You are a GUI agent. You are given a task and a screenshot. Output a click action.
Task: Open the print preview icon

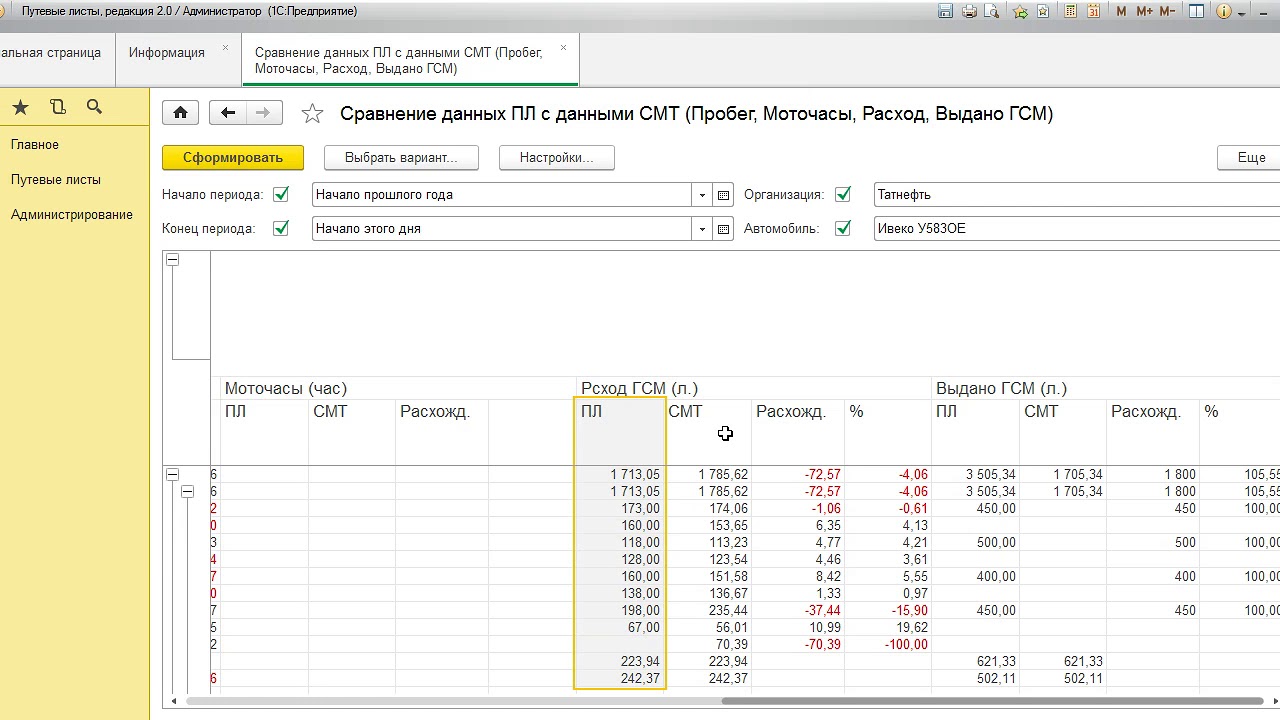pos(992,12)
